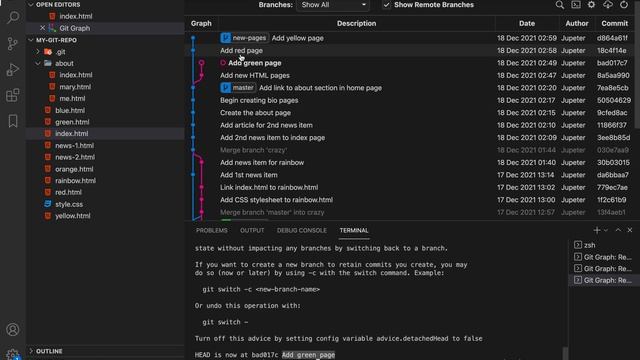
Task: Switch to the Debug Console tab
Action: coord(302,230)
